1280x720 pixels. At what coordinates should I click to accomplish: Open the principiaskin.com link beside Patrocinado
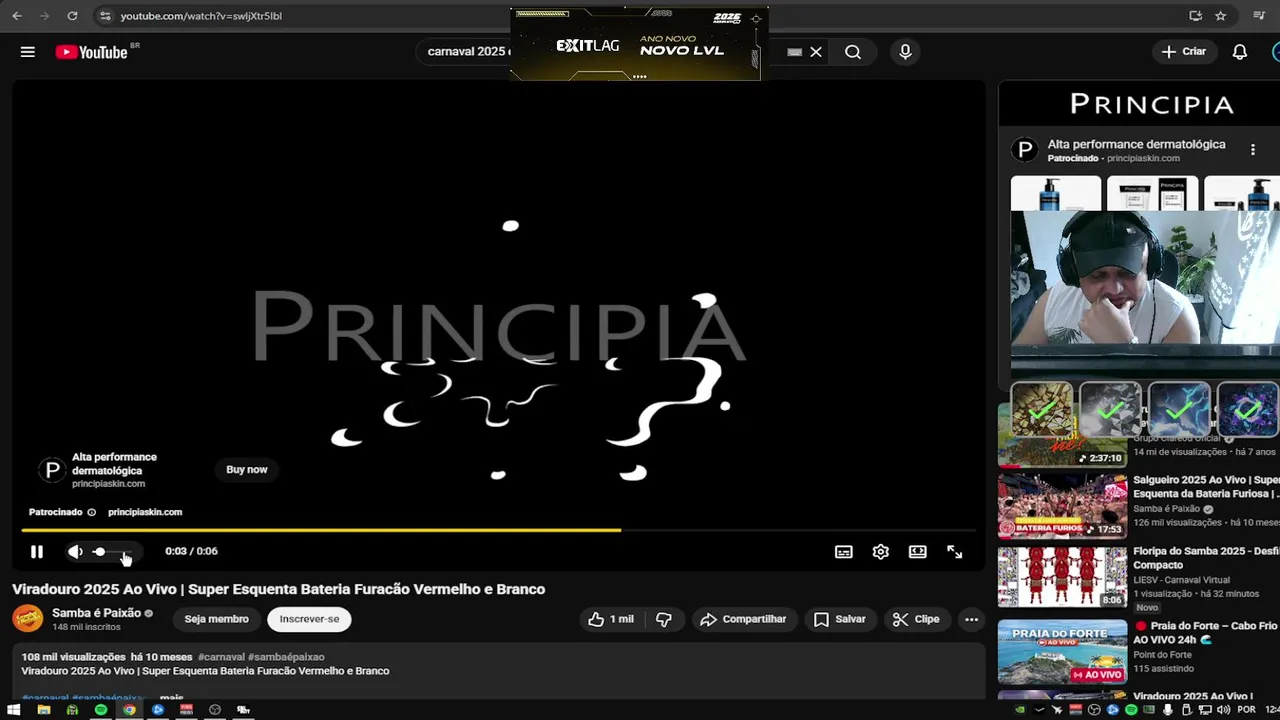coord(145,512)
